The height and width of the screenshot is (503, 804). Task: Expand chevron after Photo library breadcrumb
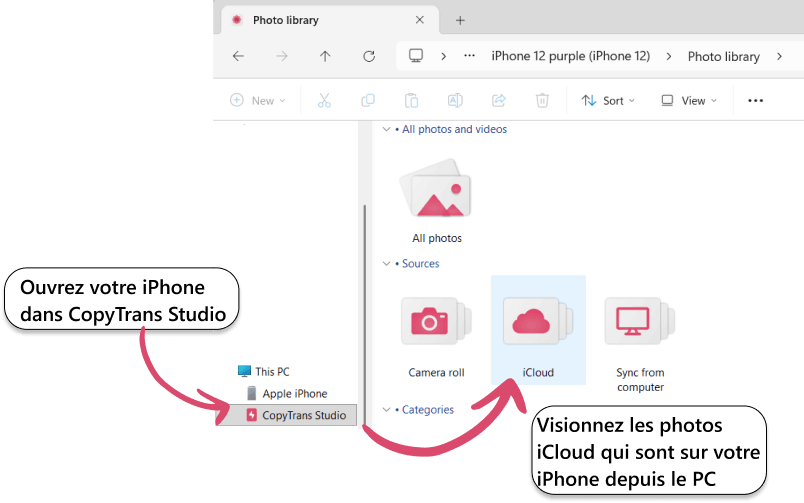(x=779, y=56)
